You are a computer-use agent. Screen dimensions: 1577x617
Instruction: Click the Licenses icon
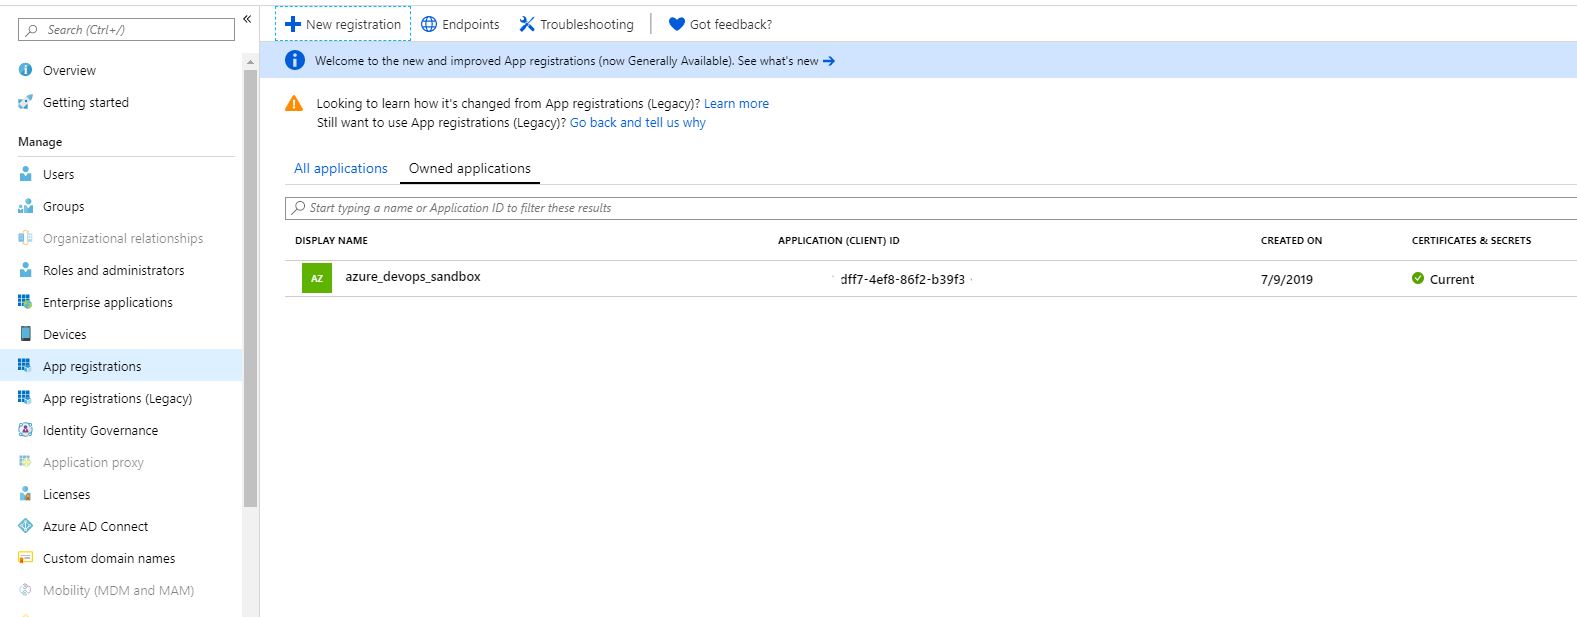(26, 494)
